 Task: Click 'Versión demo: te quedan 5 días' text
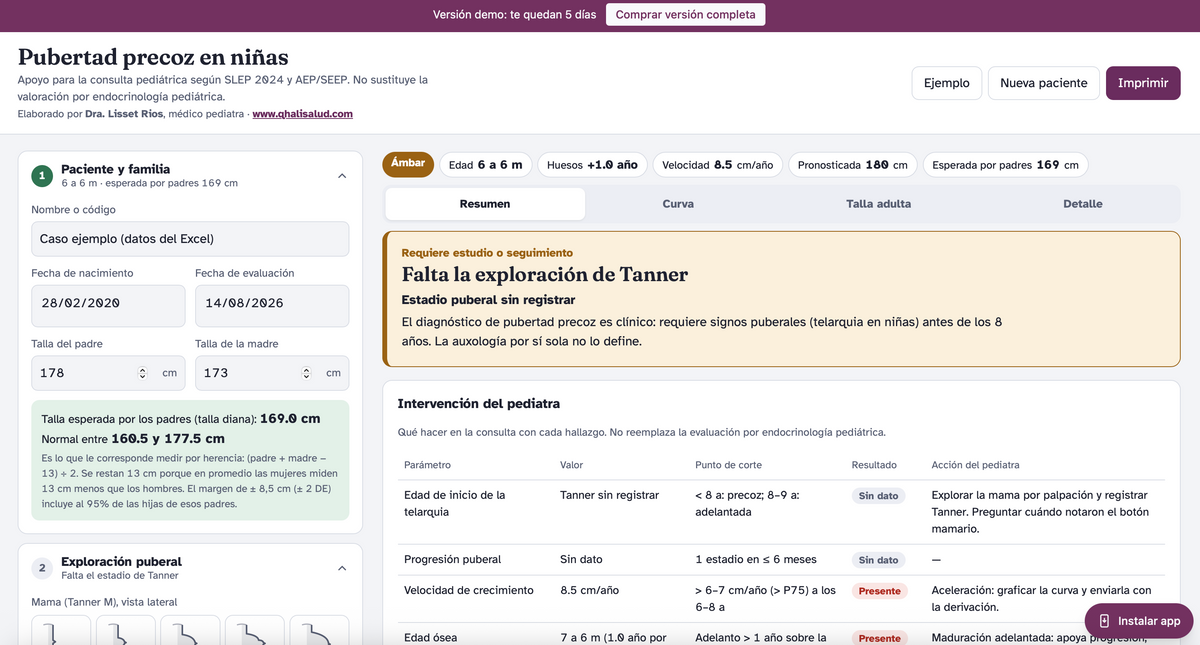514,15
